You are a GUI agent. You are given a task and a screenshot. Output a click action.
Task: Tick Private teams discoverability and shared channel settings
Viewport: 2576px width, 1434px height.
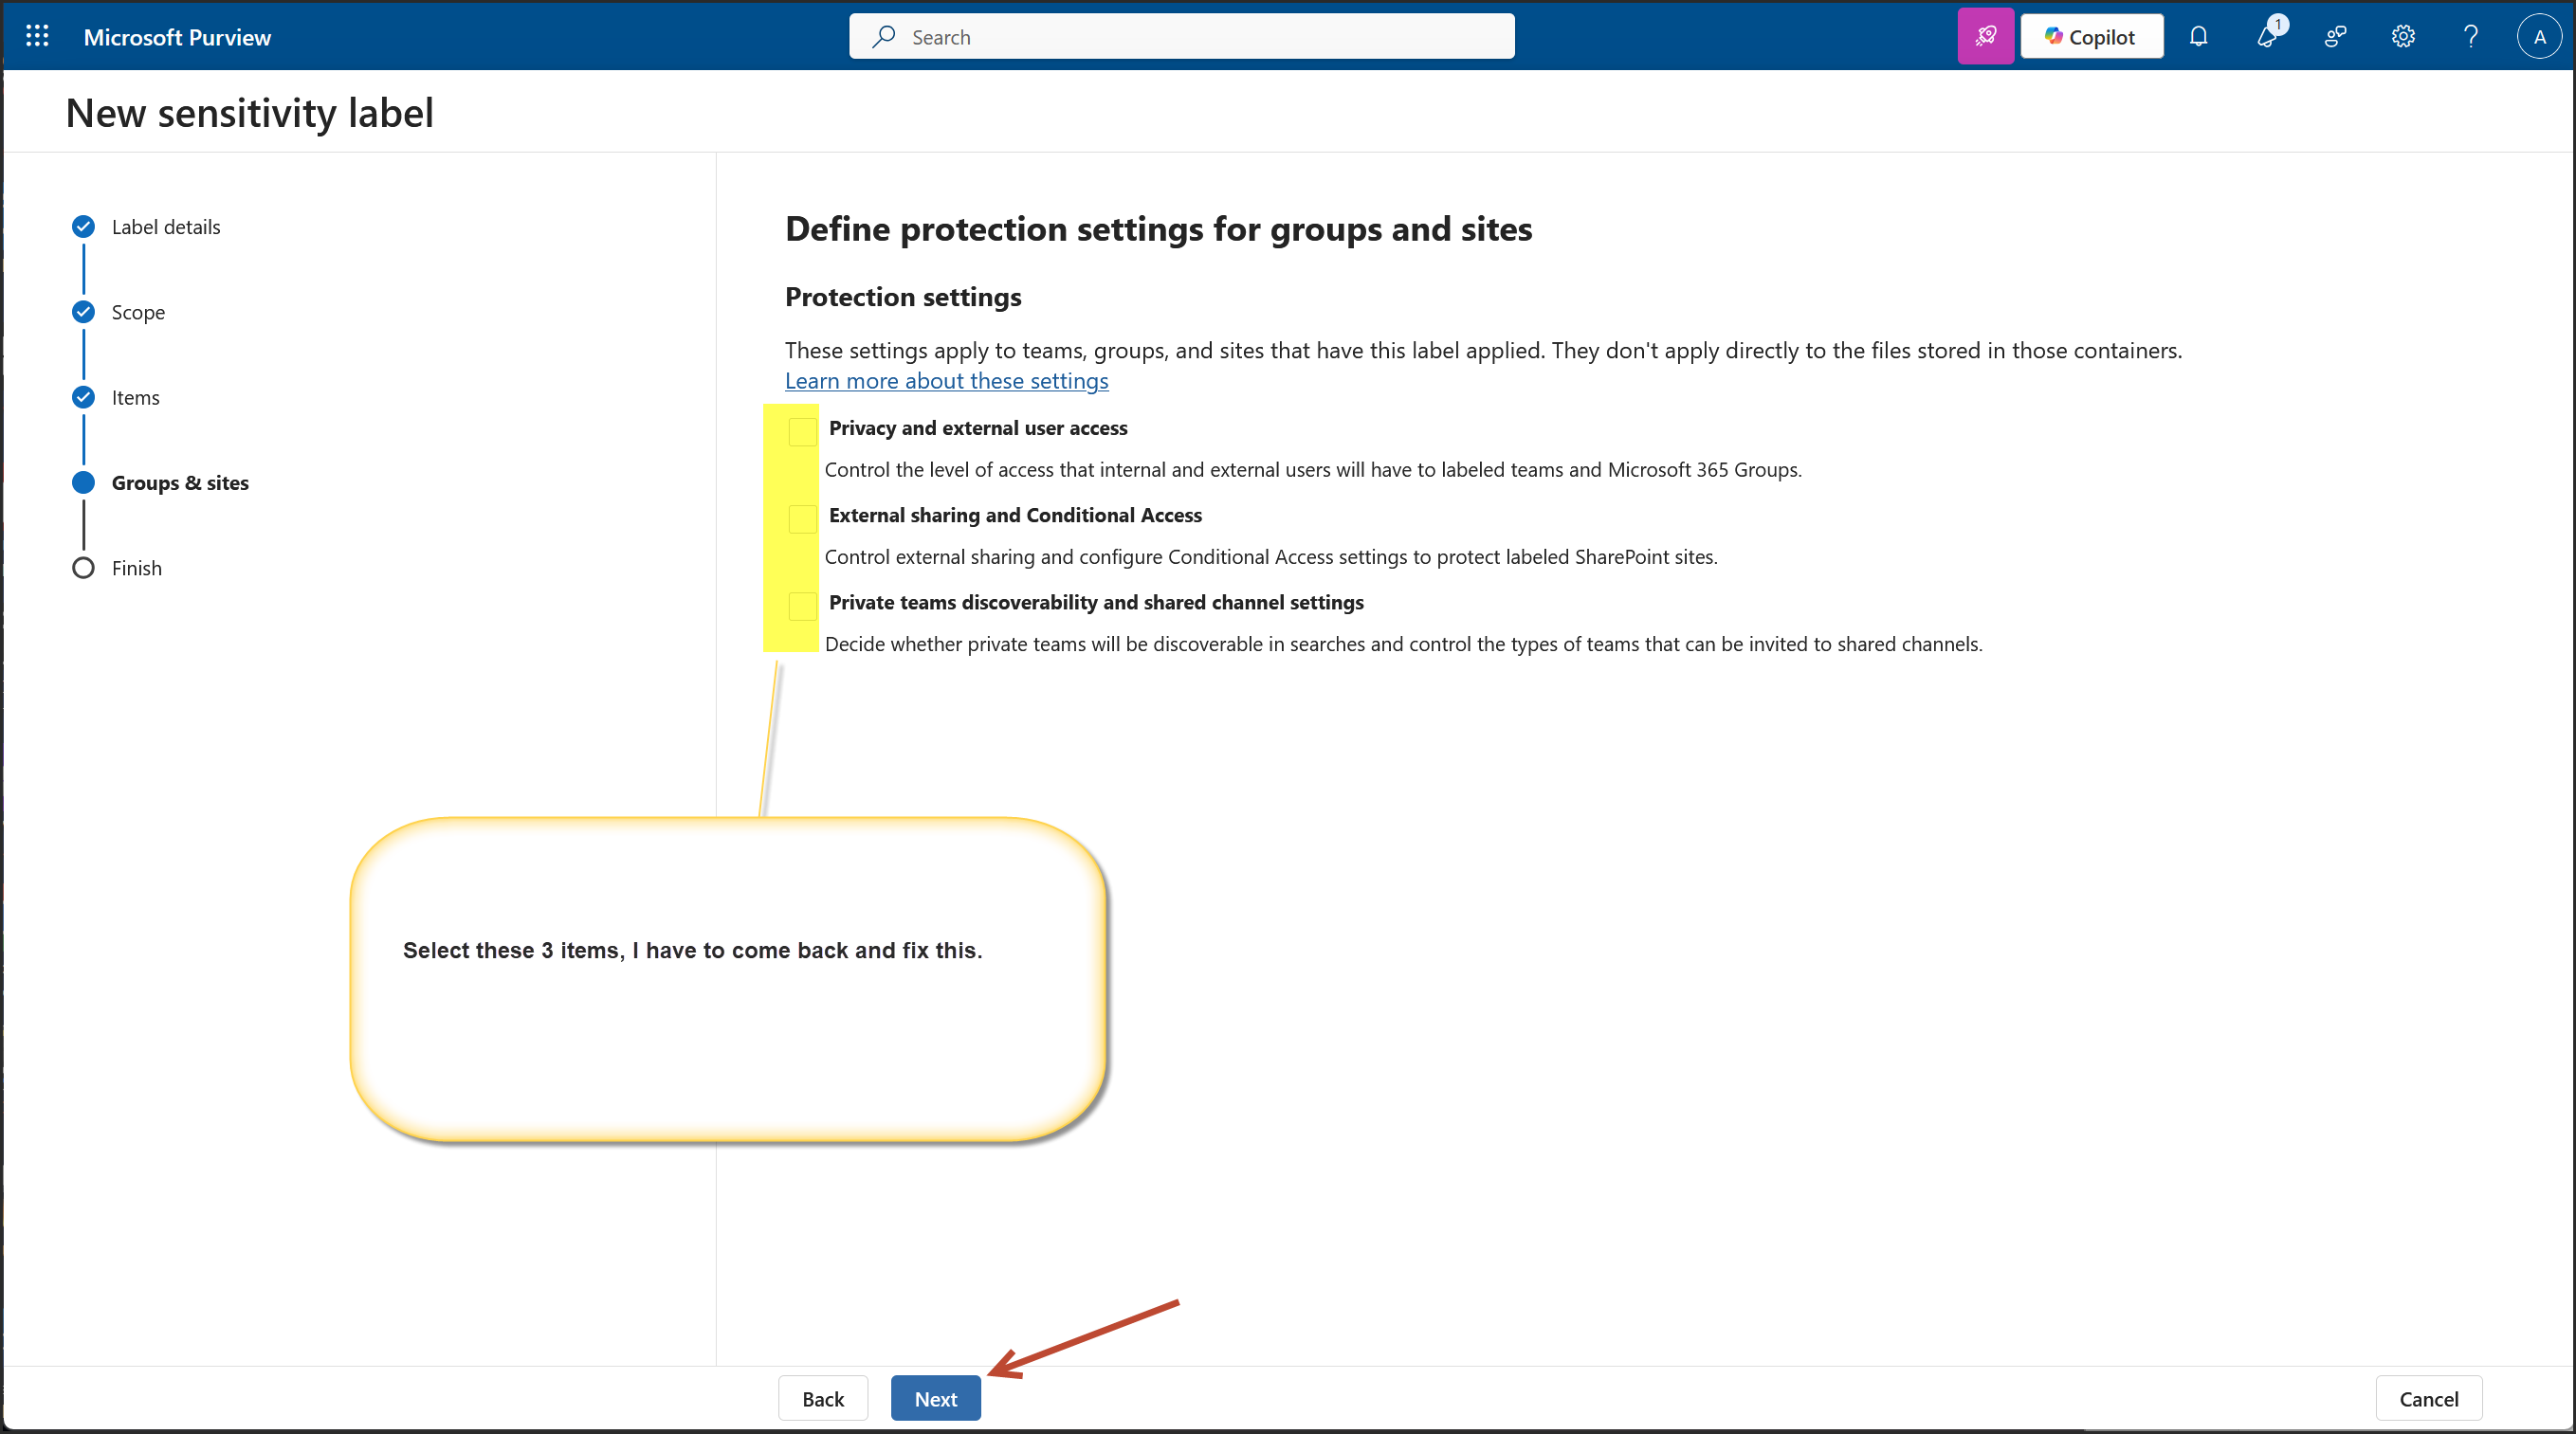802,605
